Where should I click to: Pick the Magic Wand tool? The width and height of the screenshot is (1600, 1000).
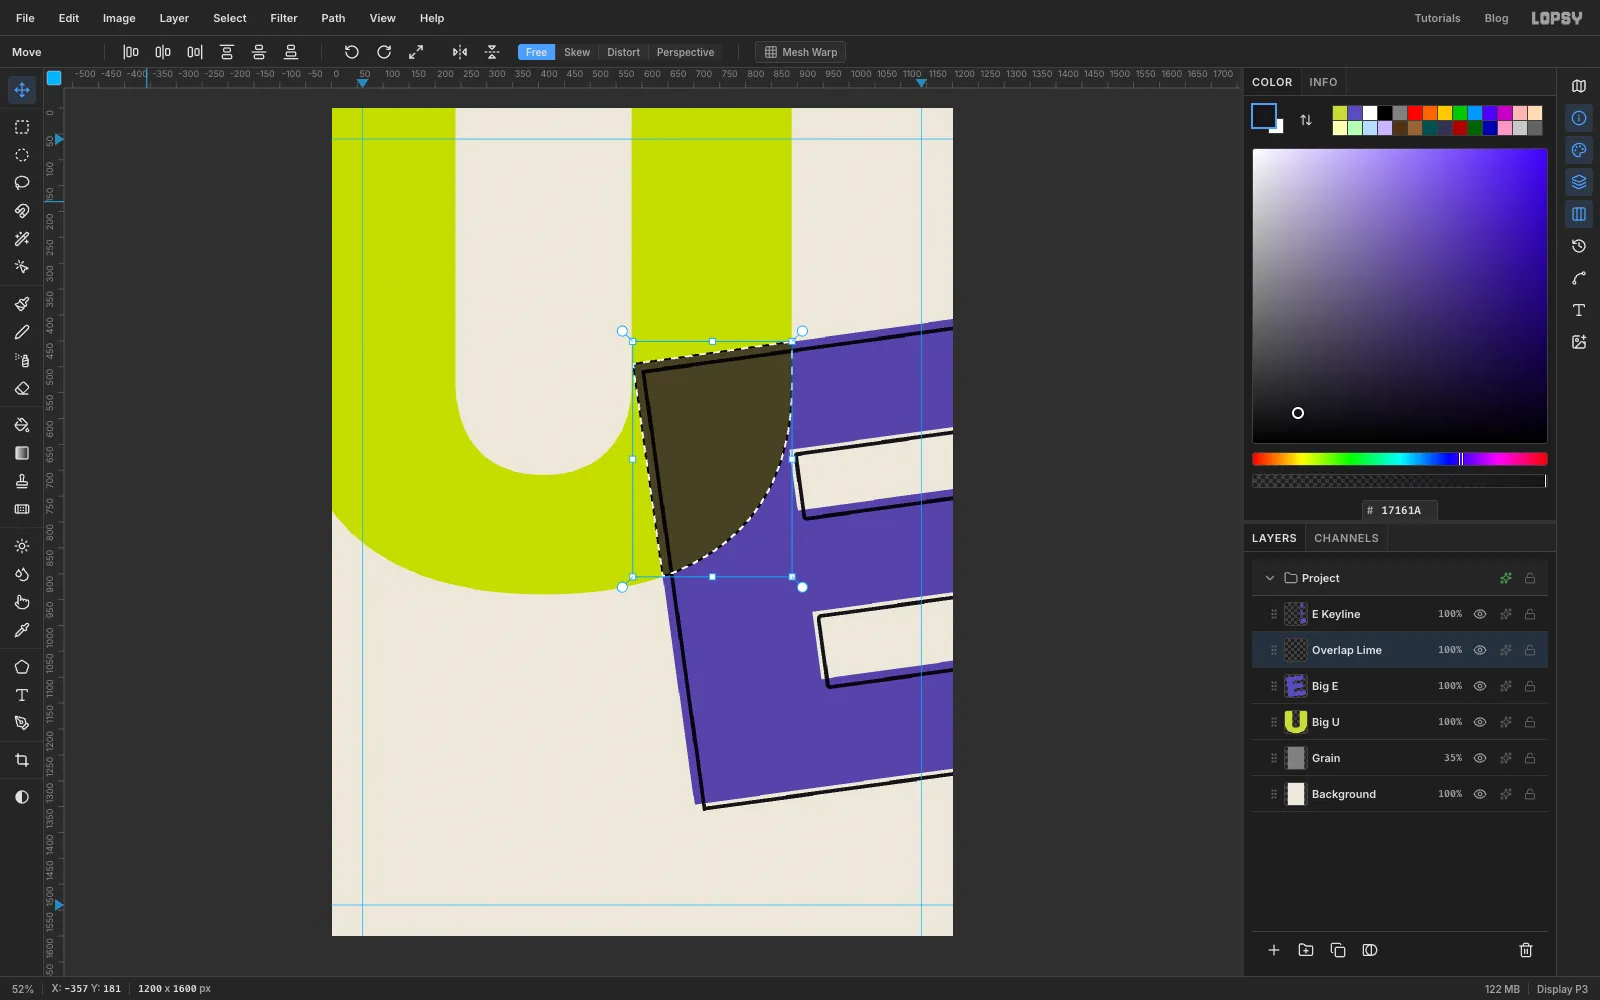(22, 239)
